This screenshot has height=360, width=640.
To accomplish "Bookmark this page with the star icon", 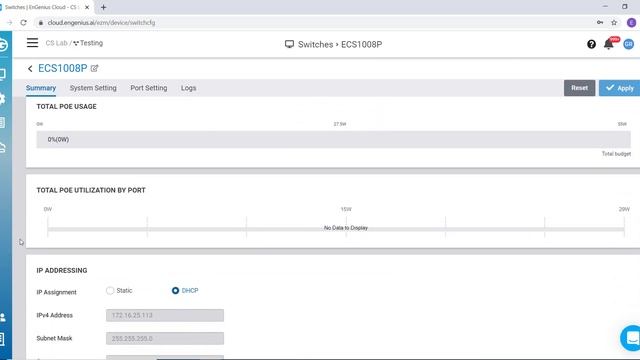I will [614, 23].
